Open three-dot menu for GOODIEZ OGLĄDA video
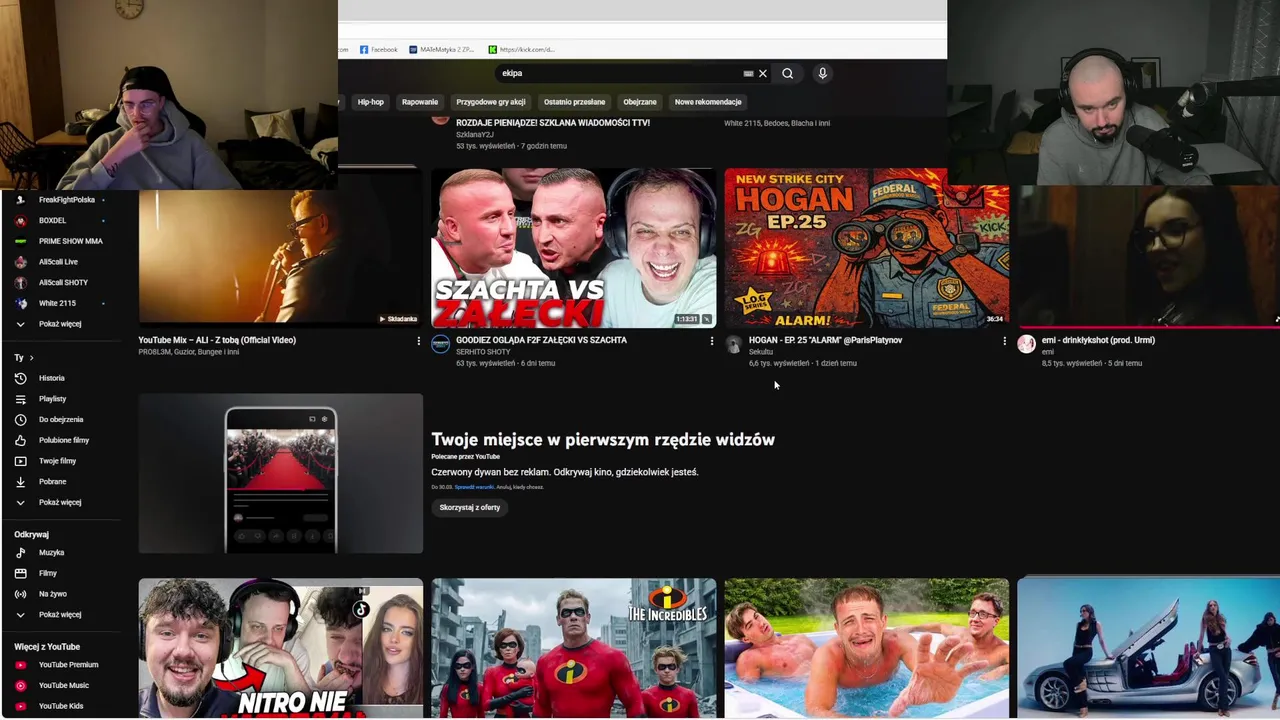The image size is (1280, 720). (711, 341)
